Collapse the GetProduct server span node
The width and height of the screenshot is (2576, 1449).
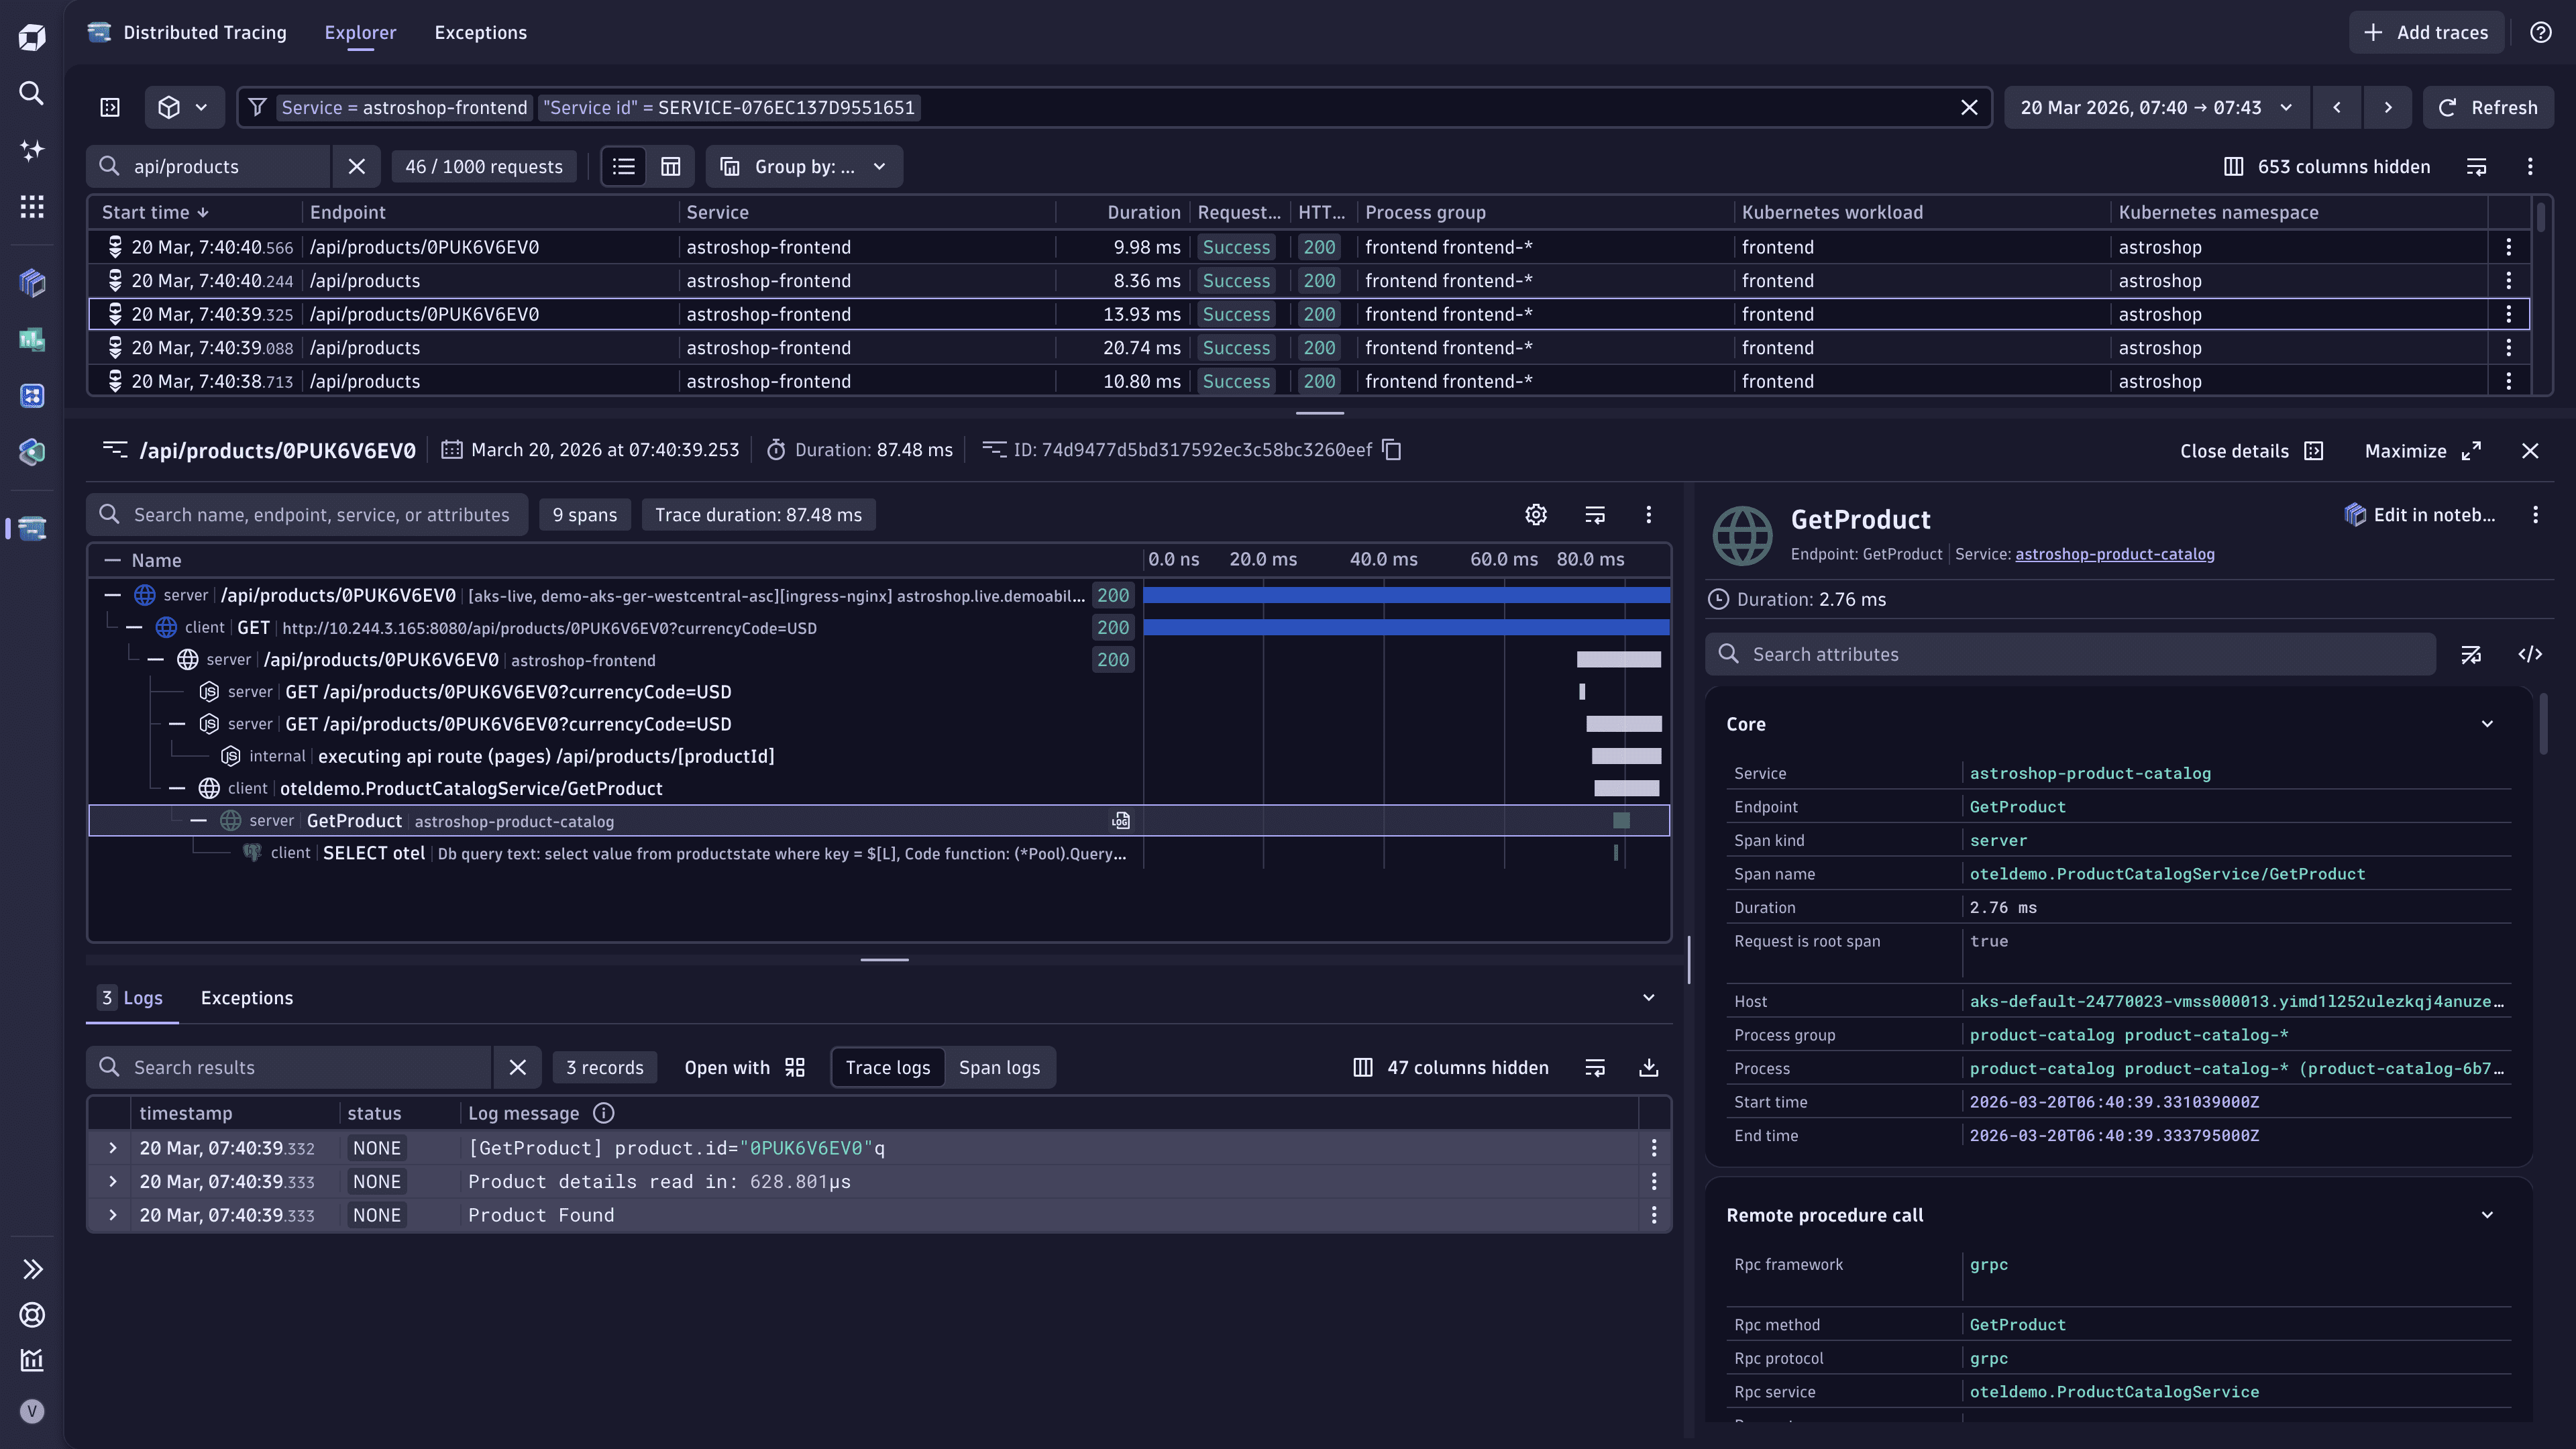point(199,821)
